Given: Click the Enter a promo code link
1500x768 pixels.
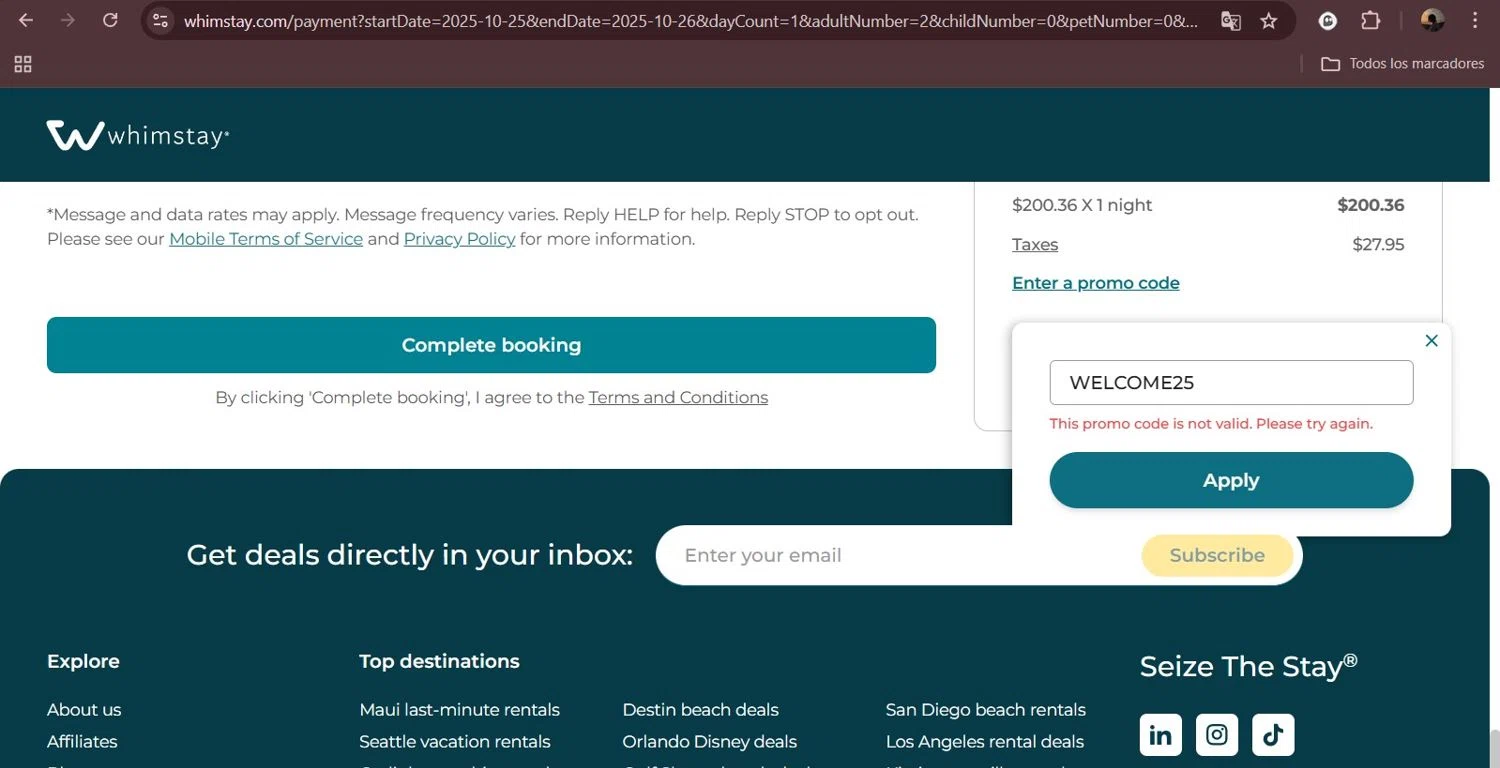Looking at the screenshot, I should point(1096,283).
